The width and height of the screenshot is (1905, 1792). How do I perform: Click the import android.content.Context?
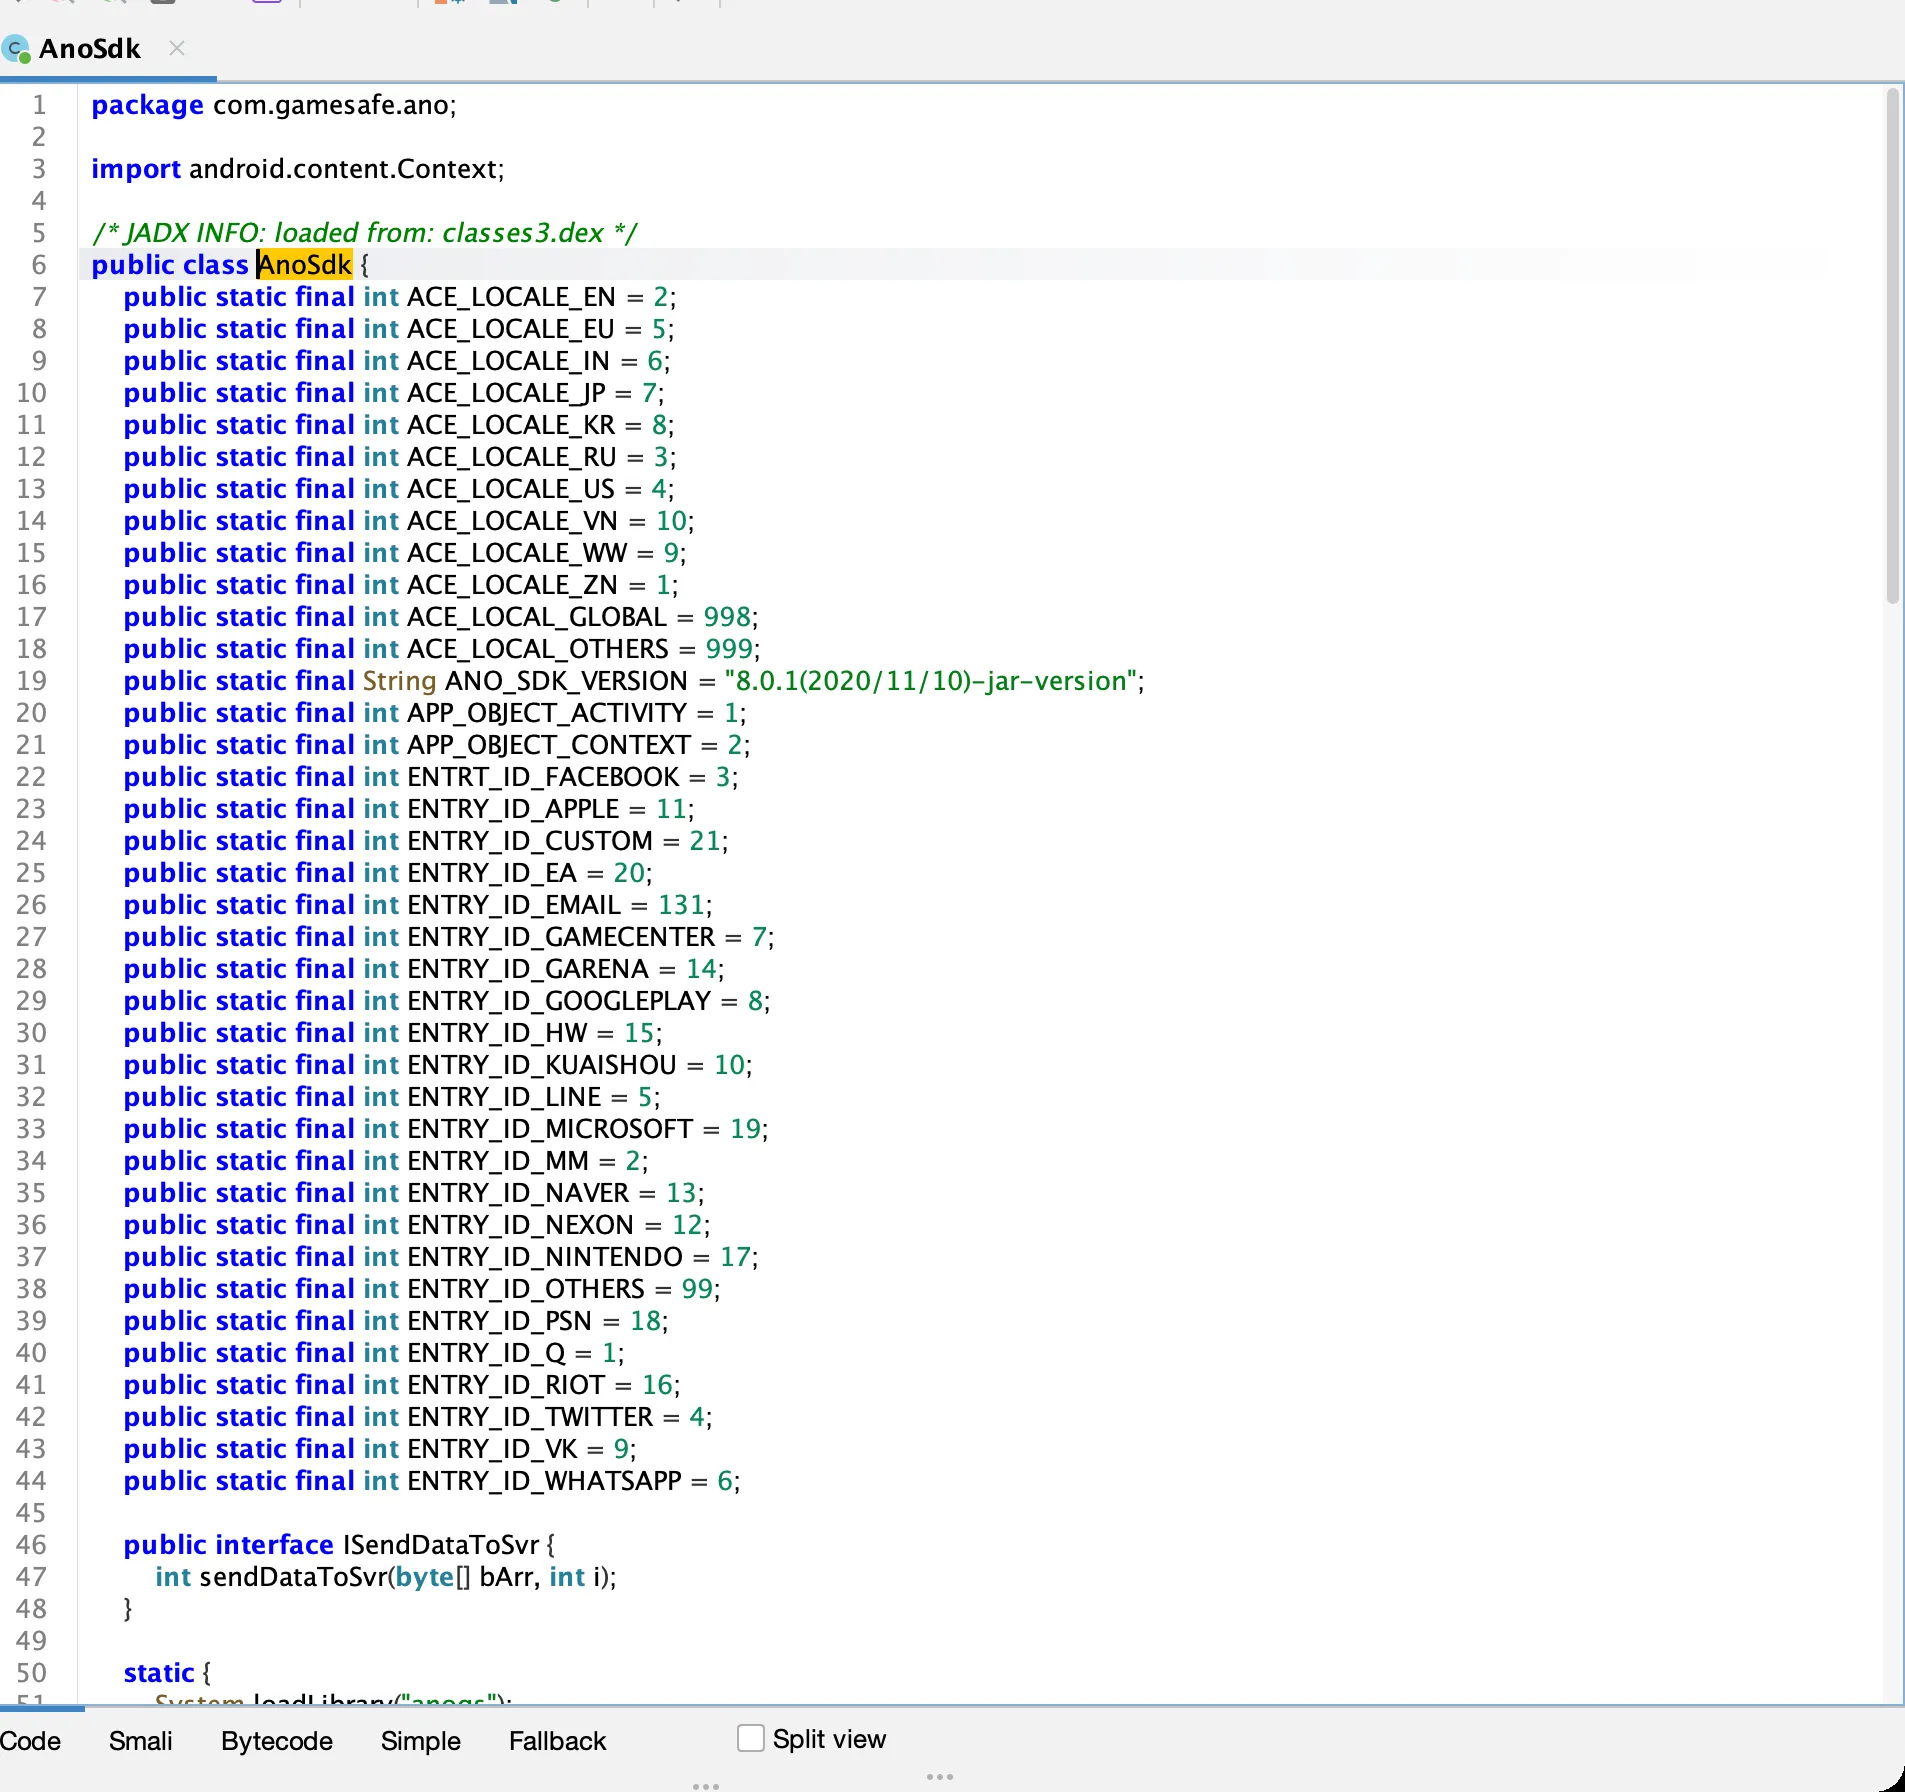[297, 169]
